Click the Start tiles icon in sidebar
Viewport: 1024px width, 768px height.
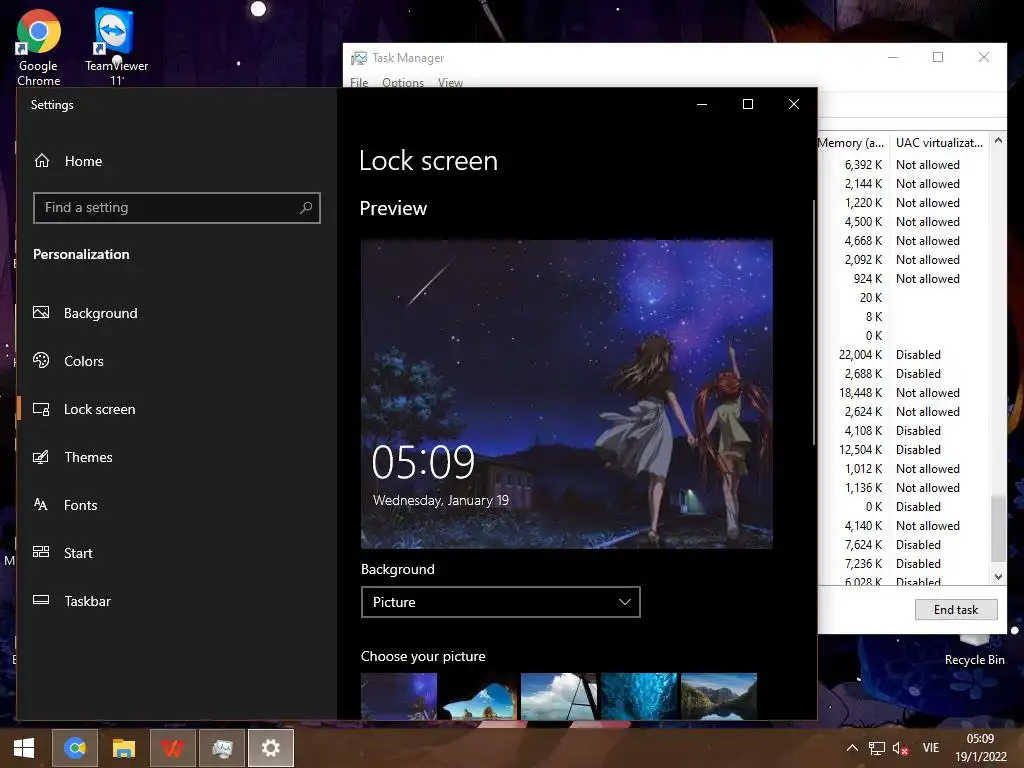[41, 552]
